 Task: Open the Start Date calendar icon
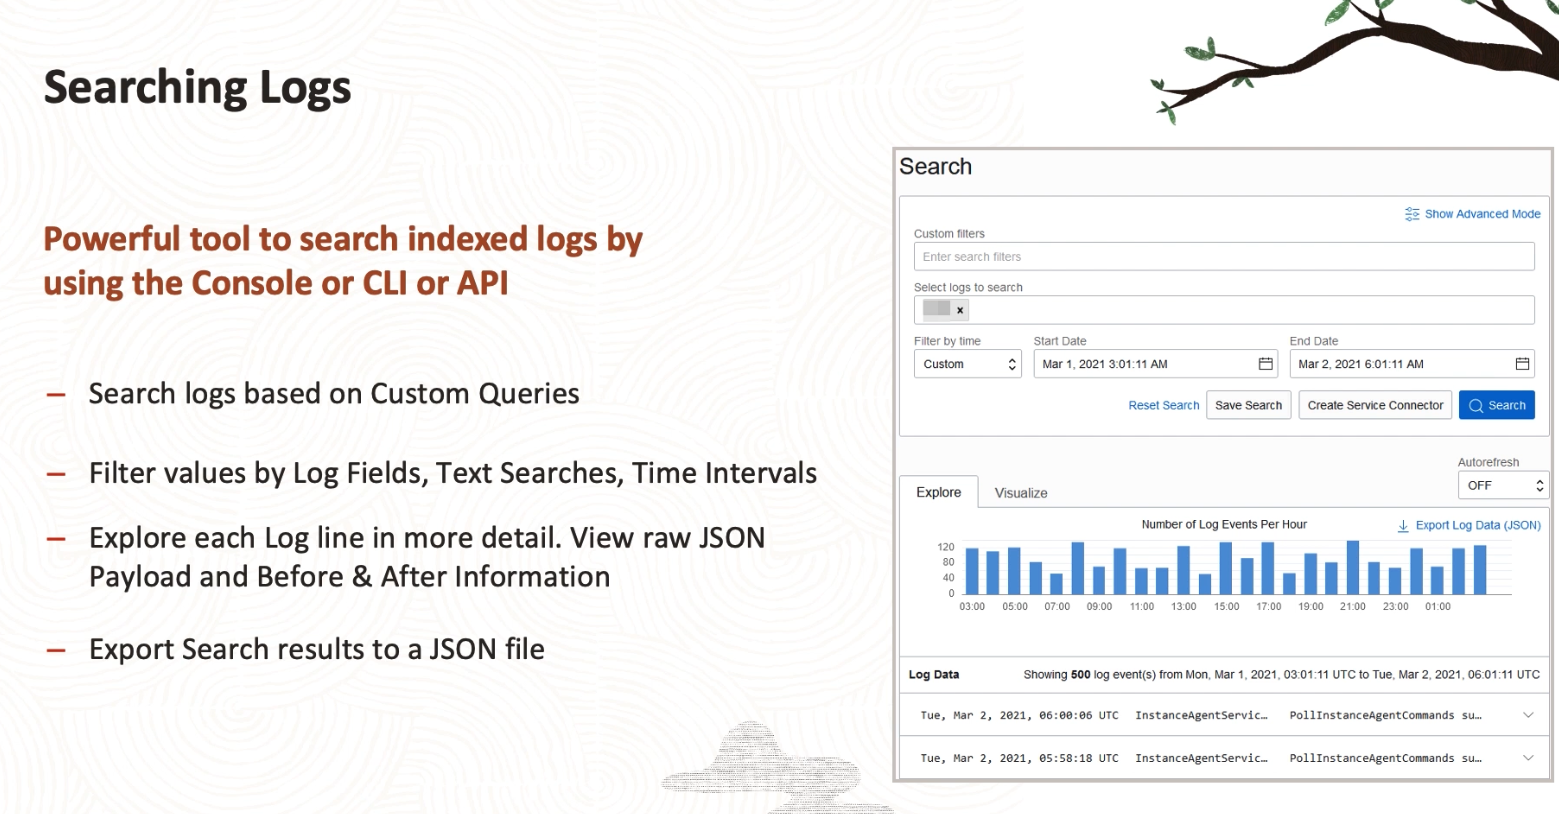click(1265, 364)
